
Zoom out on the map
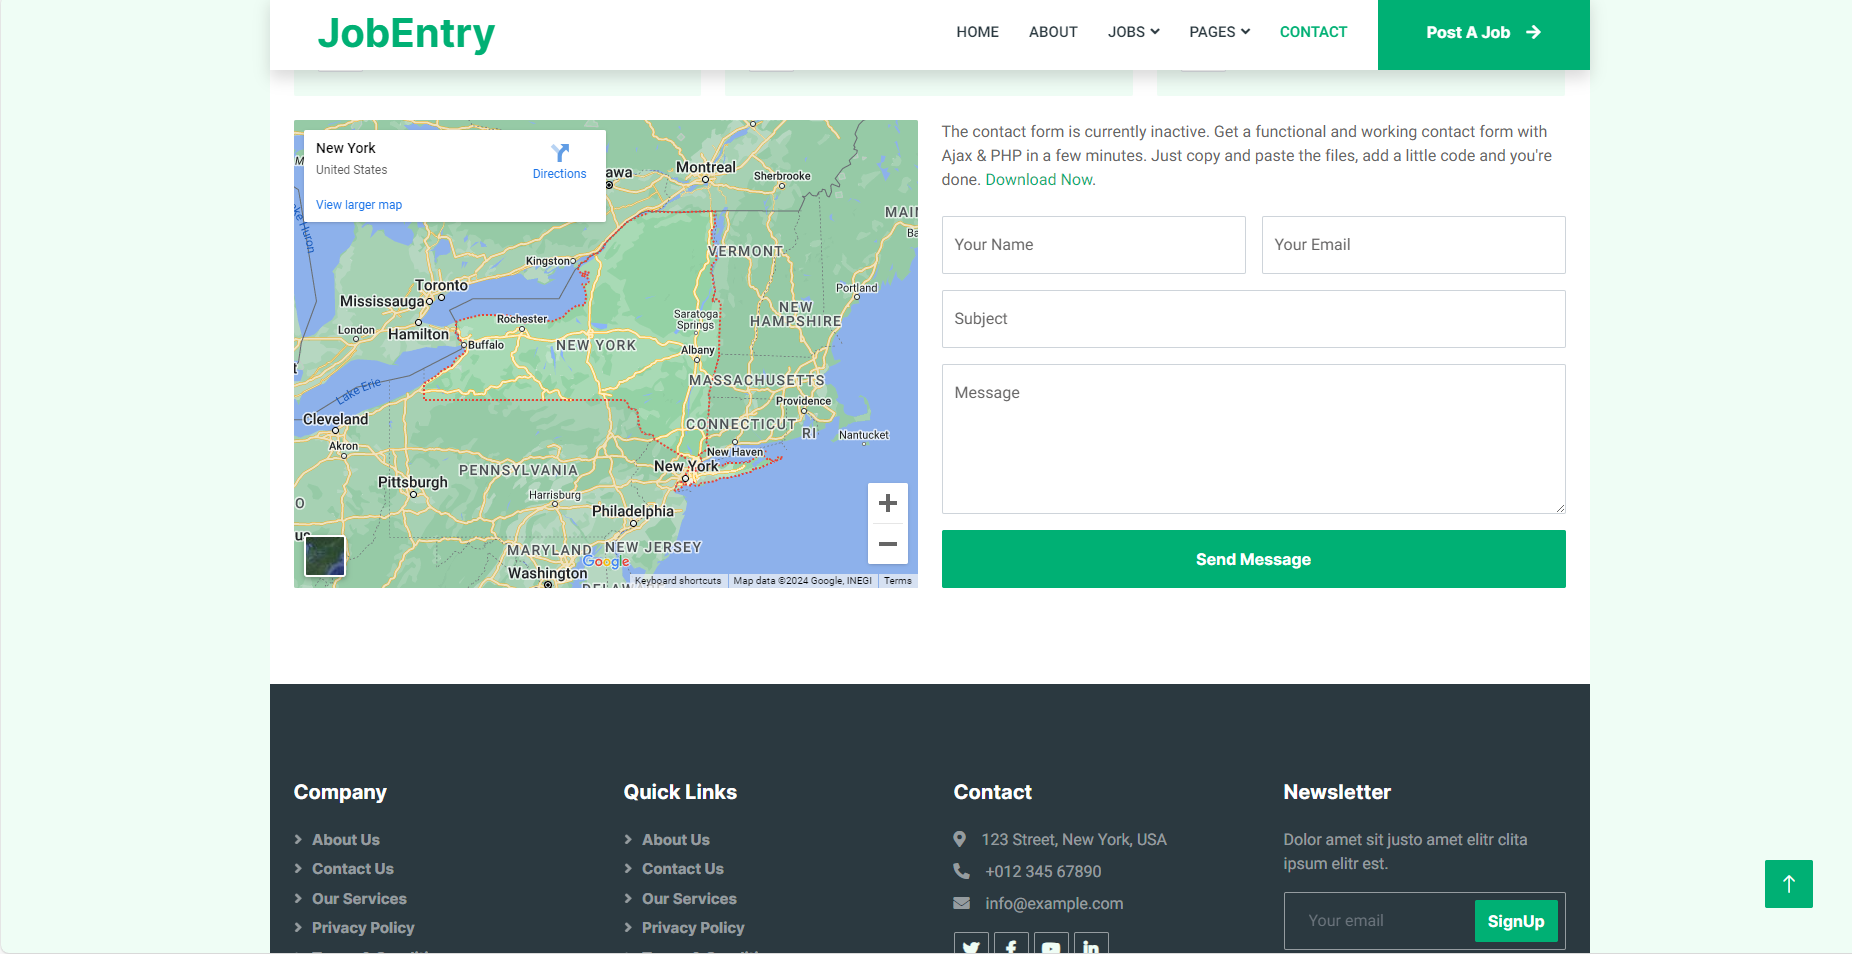pos(887,544)
